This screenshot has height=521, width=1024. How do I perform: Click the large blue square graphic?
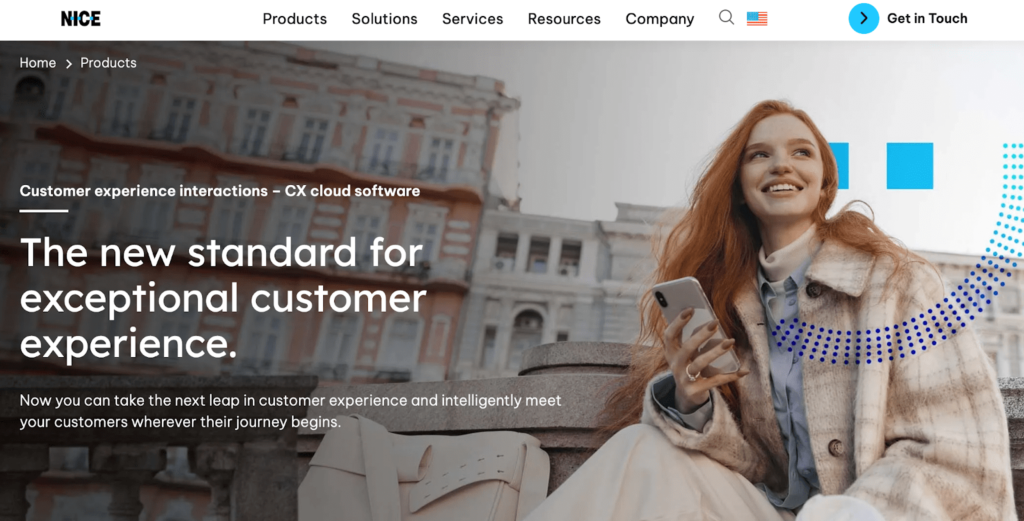(x=910, y=166)
